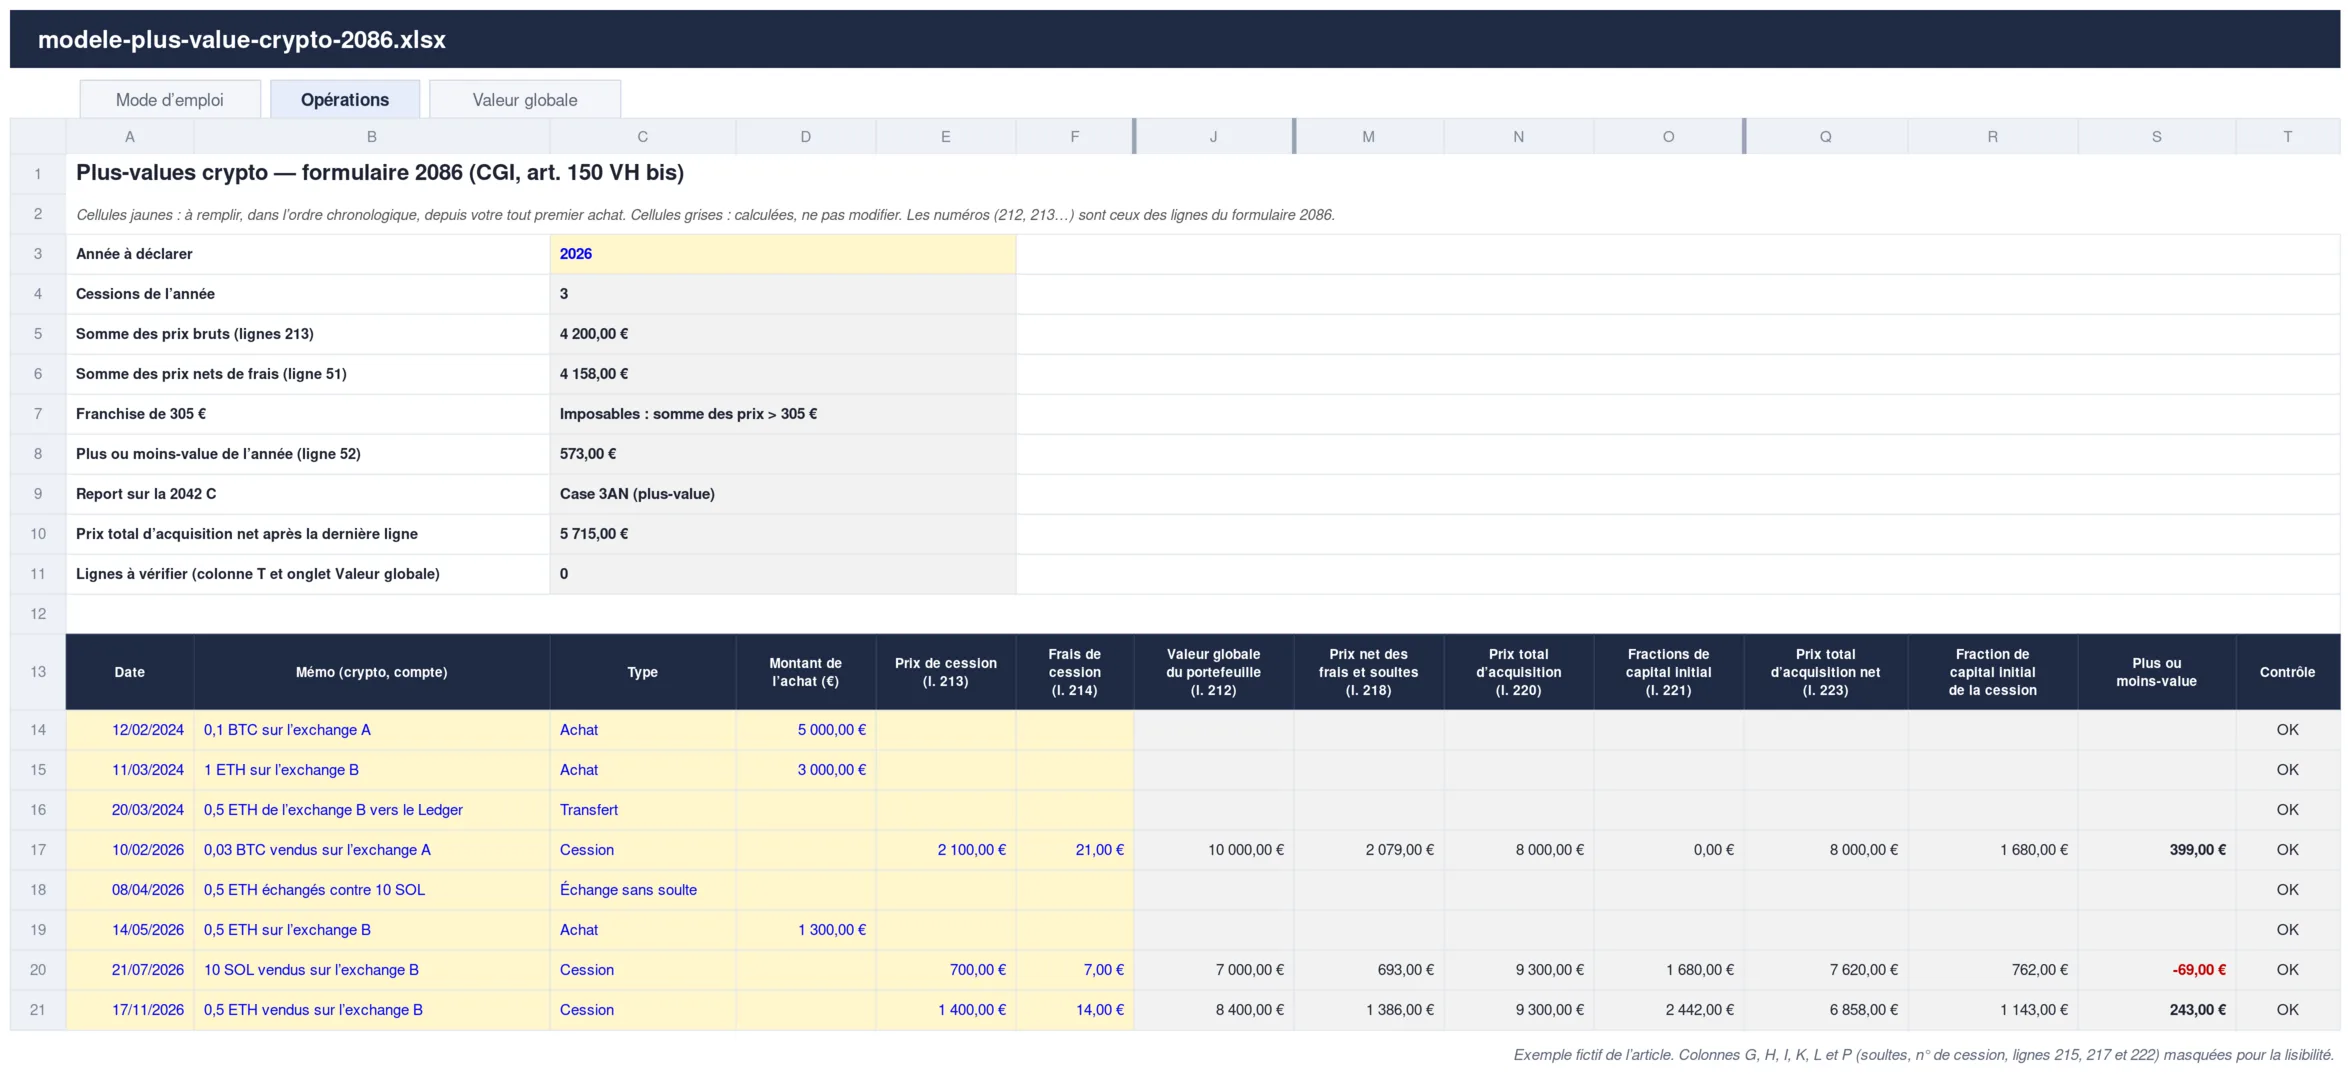
Task: Click the 'Franchise de 305 €' label cell
Action: pos(308,414)
